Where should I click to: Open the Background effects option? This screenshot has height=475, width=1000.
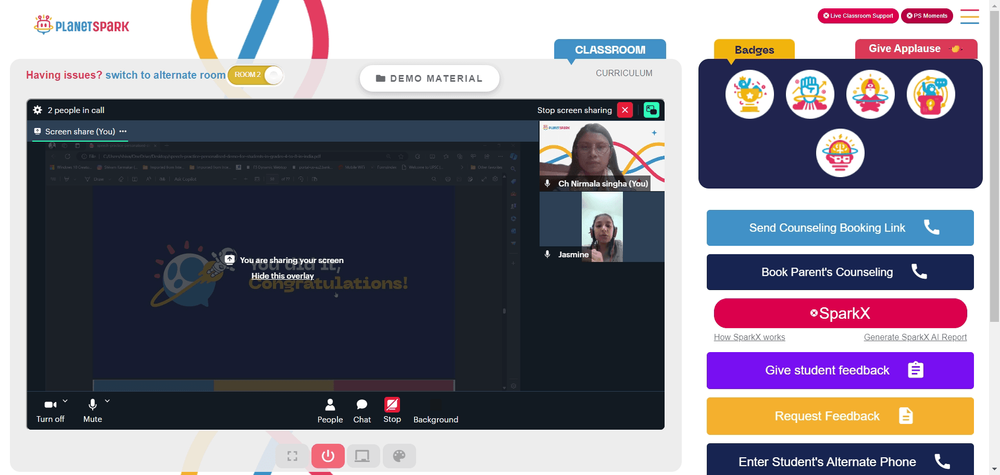[x=436, y=411]
